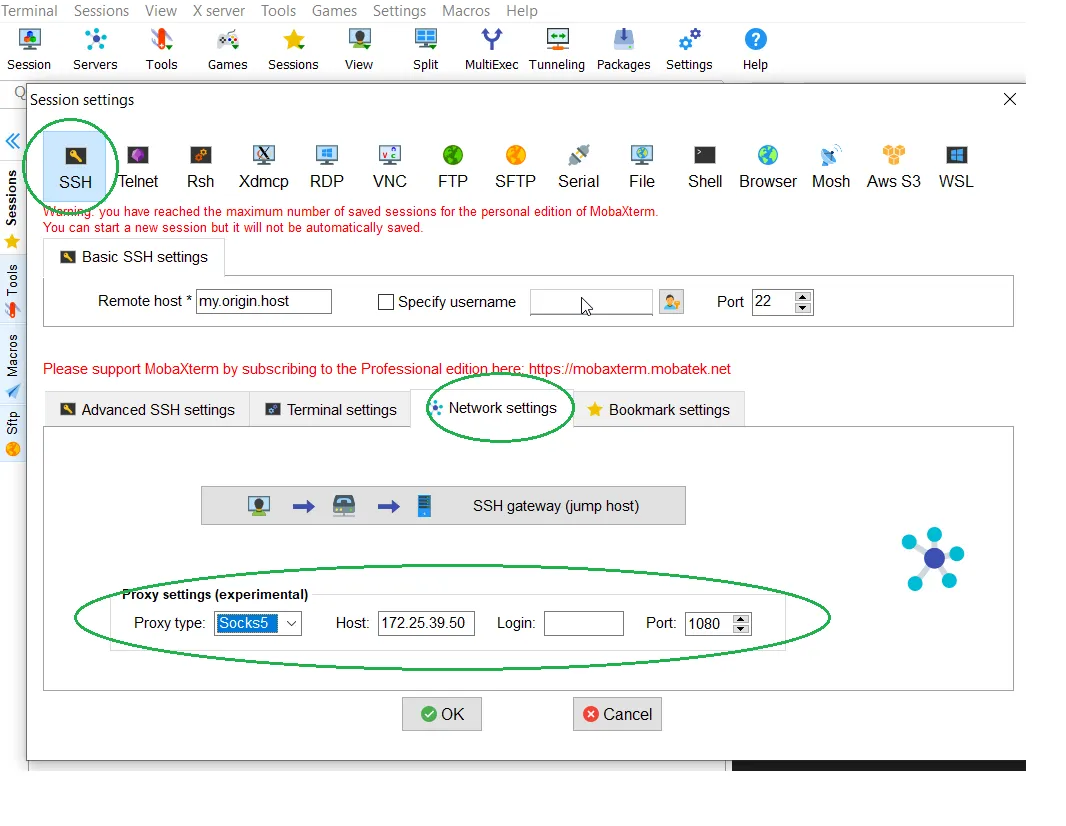1066x826 pixels.
Task: Open the Terminal menu
Action: [29, 11]
